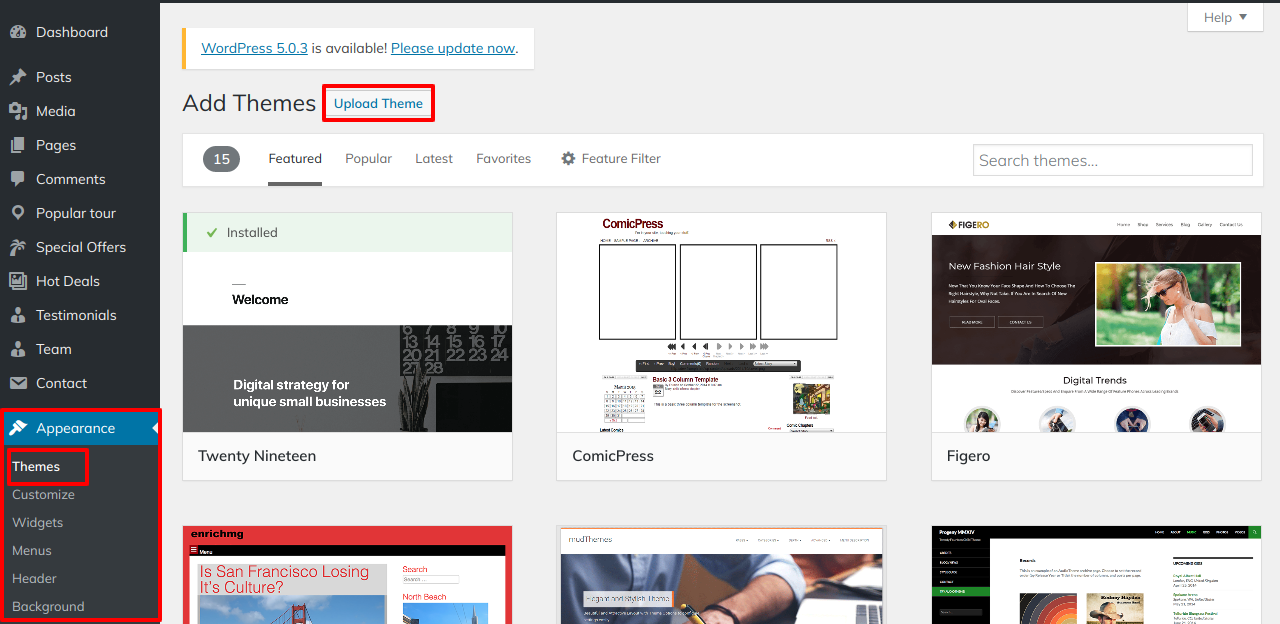Collapse the Appearance menu section
The height and width of the screenshot is (624, 1280).
tap(154, 428)
